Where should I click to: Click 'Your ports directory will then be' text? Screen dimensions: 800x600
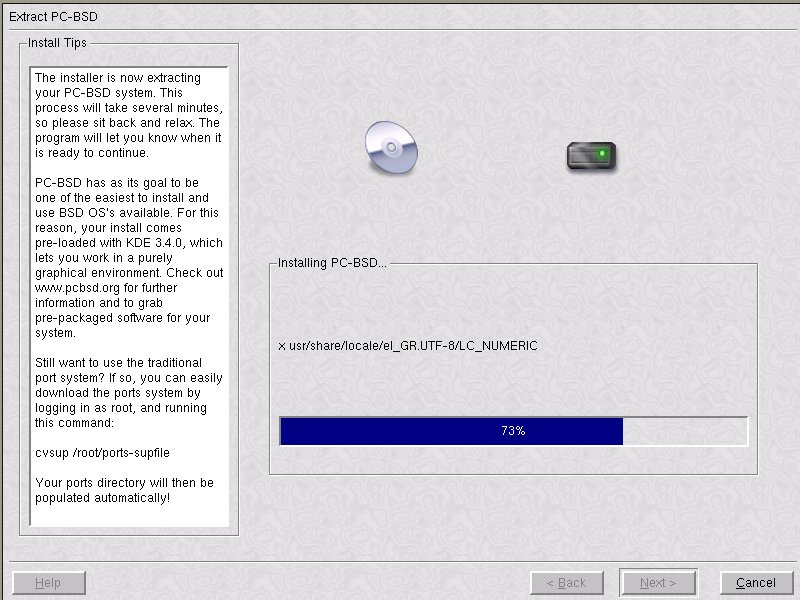[124, 483]
